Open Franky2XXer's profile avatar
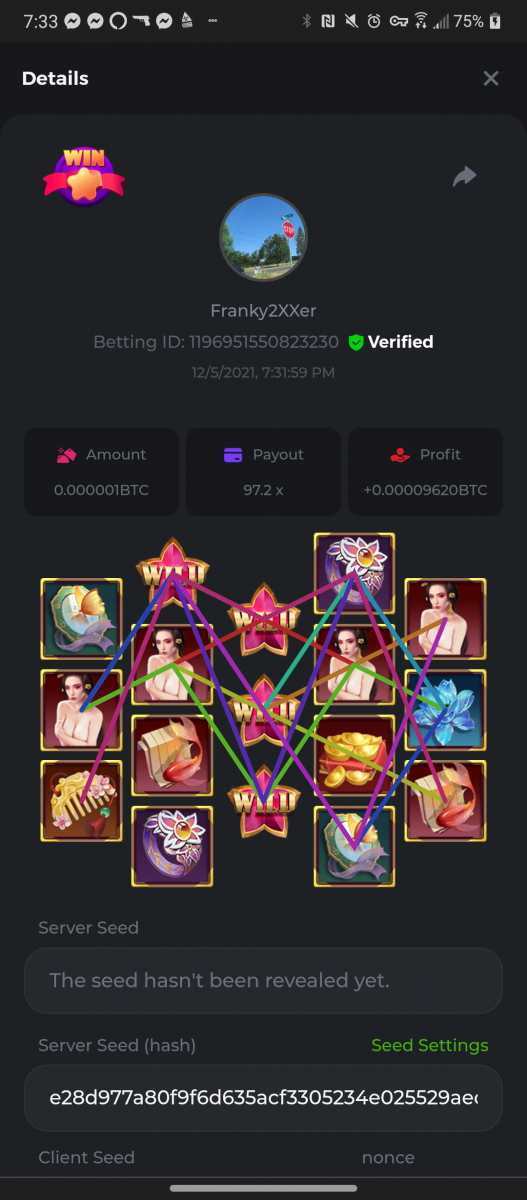Viewport: 527px width, 1200px height. click(263, 237)
